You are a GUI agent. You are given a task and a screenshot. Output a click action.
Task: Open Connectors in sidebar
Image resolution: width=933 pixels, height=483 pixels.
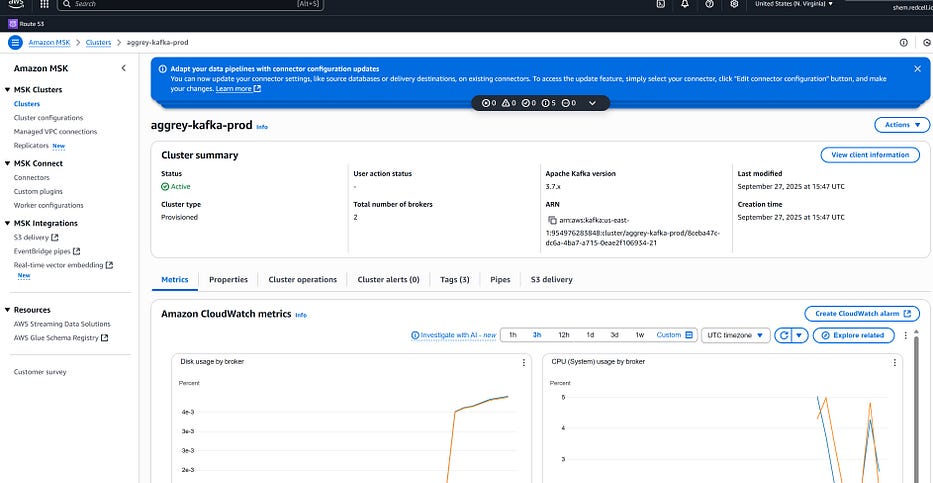[32, 177]
